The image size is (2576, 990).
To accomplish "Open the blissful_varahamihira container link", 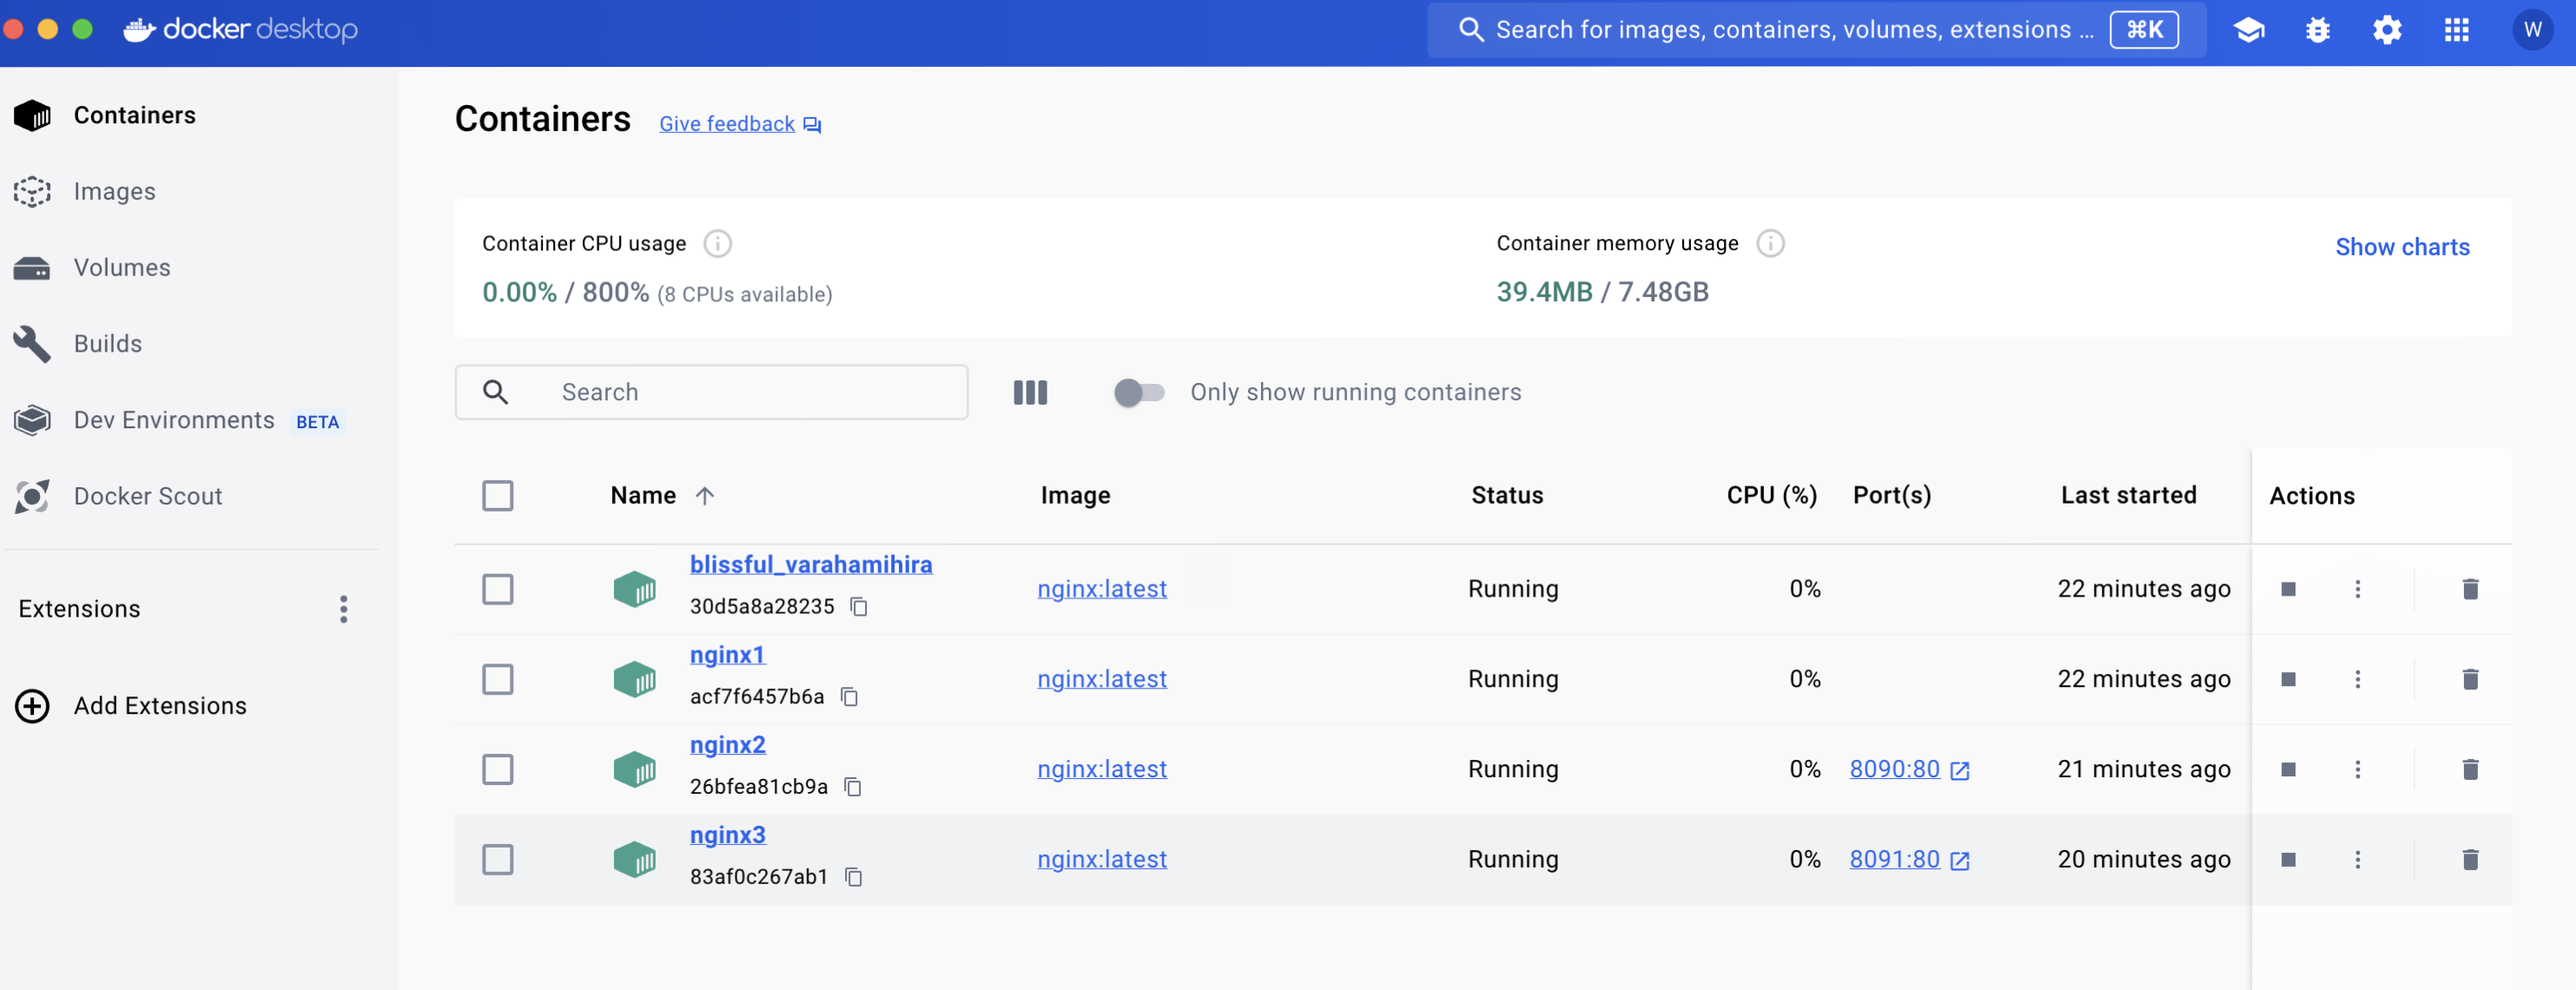I will [810, 564].
